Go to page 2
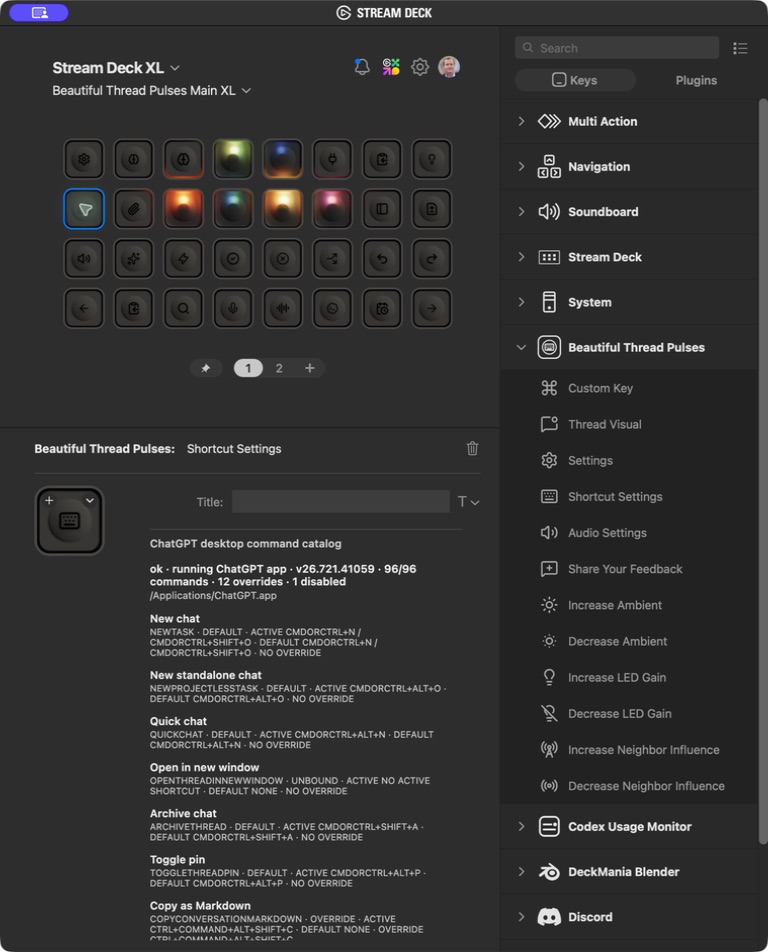 tap(279, 368)
